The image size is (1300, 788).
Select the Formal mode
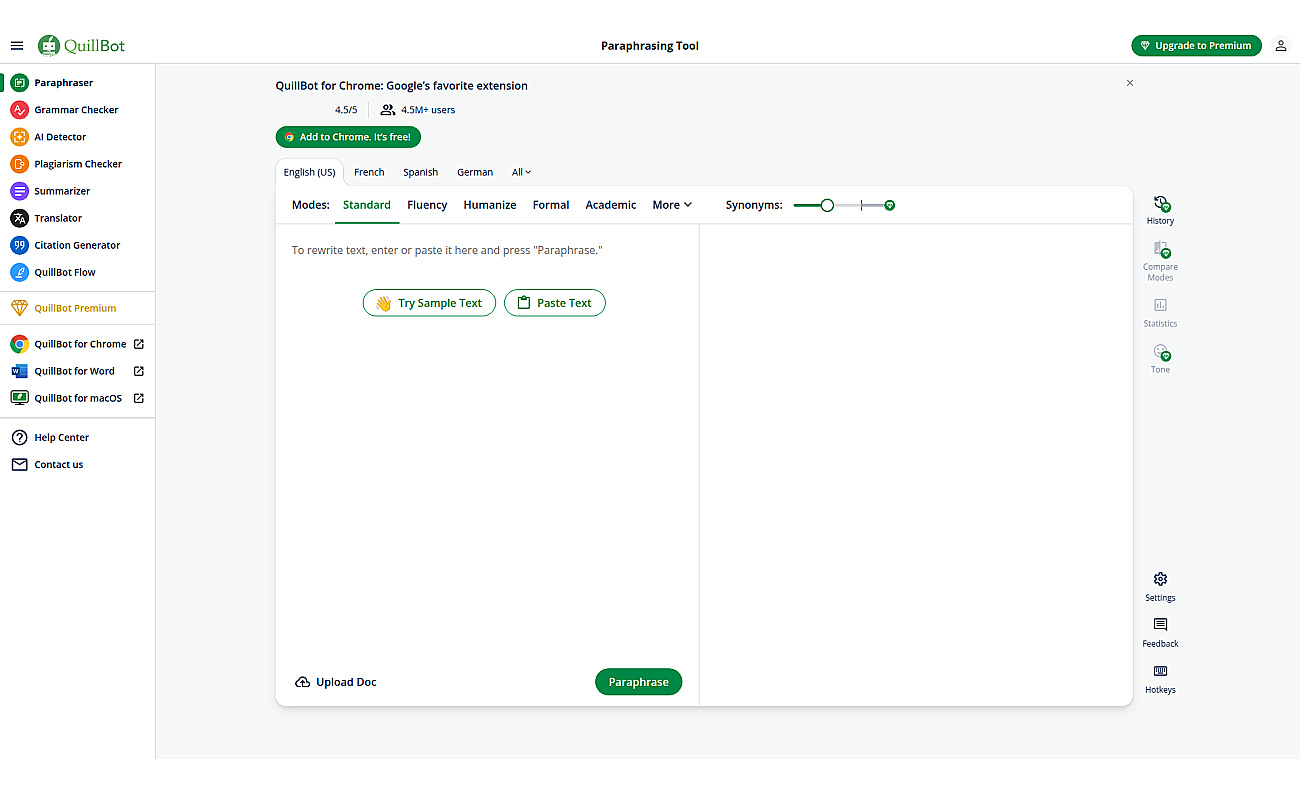pos(551,205)
